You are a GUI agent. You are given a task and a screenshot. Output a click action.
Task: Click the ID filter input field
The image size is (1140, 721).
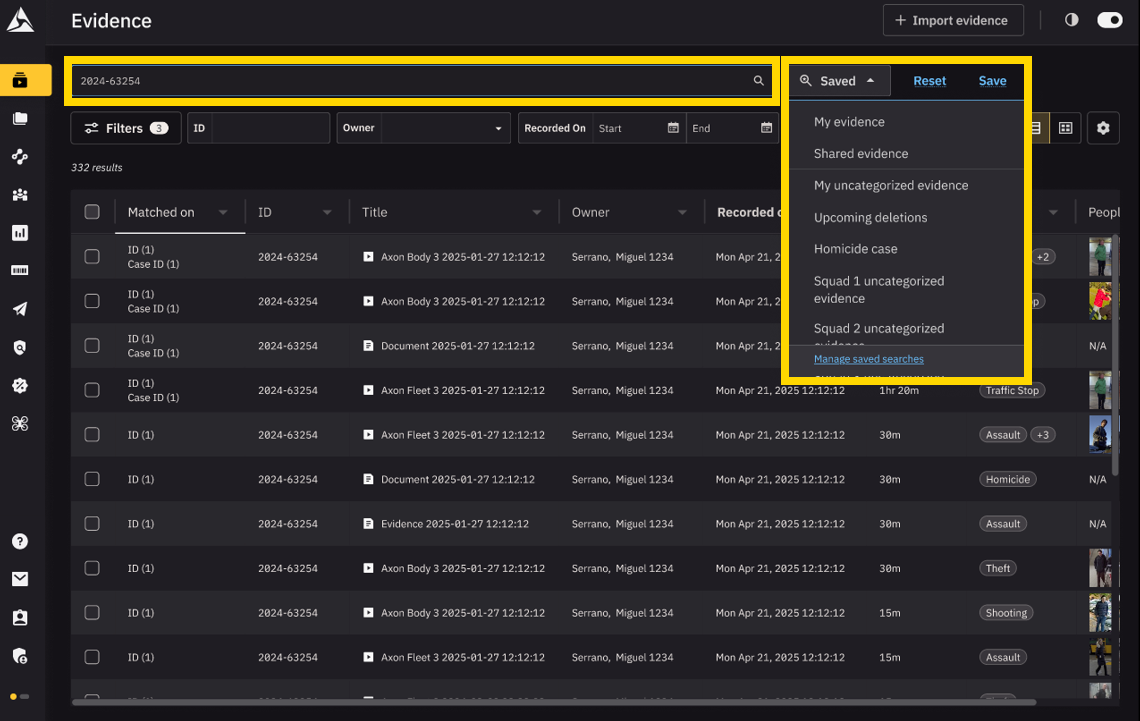[x=270, y=128]
